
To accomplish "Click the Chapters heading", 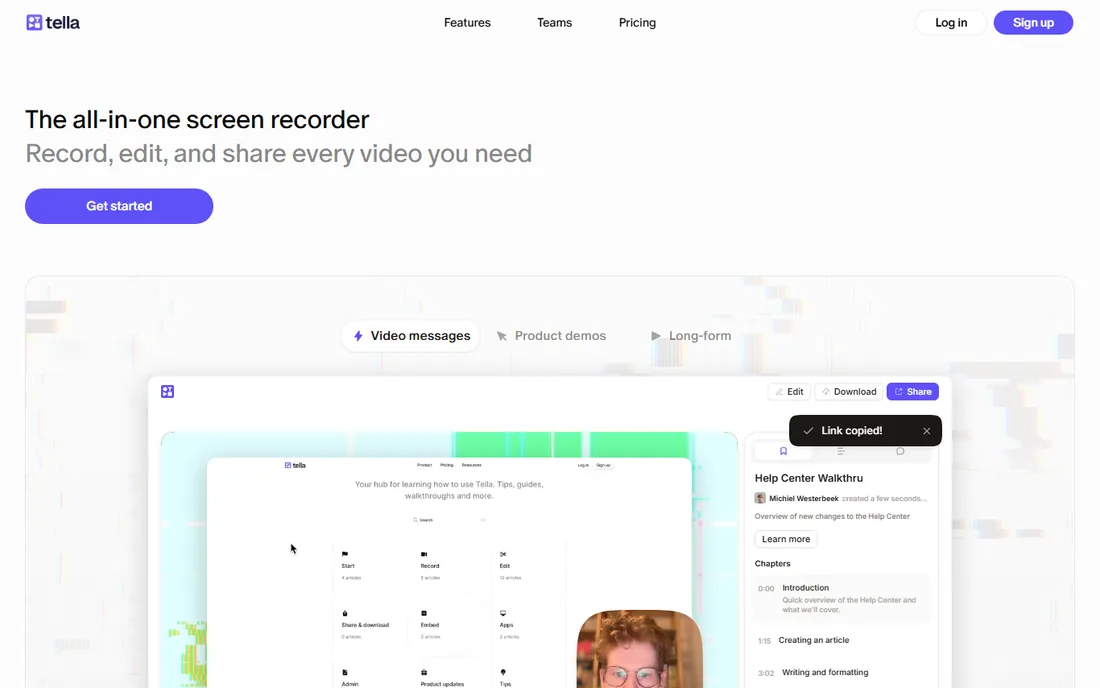I will tap(772, 564).
